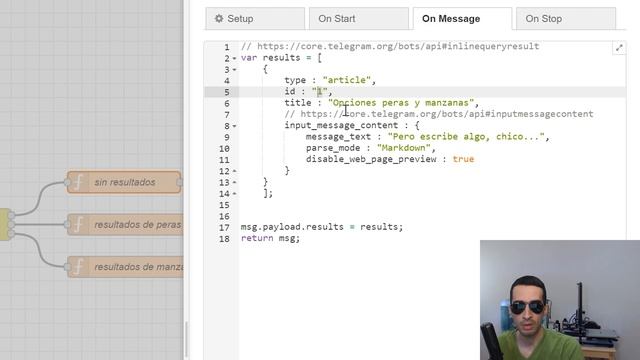The height and width of the screenshot is (360, 640).
Task: Click line number 17 in gutter
Action: 224,228
